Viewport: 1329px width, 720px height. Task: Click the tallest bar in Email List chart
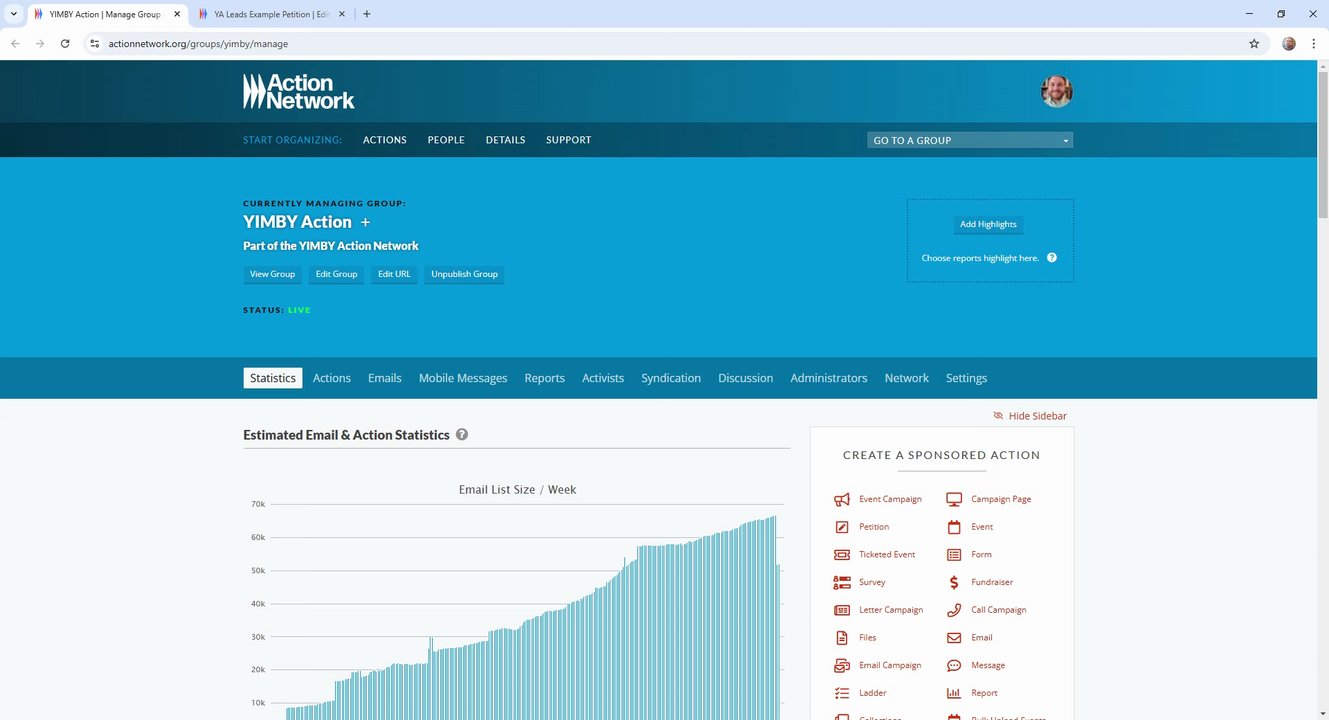pos(774,618)
